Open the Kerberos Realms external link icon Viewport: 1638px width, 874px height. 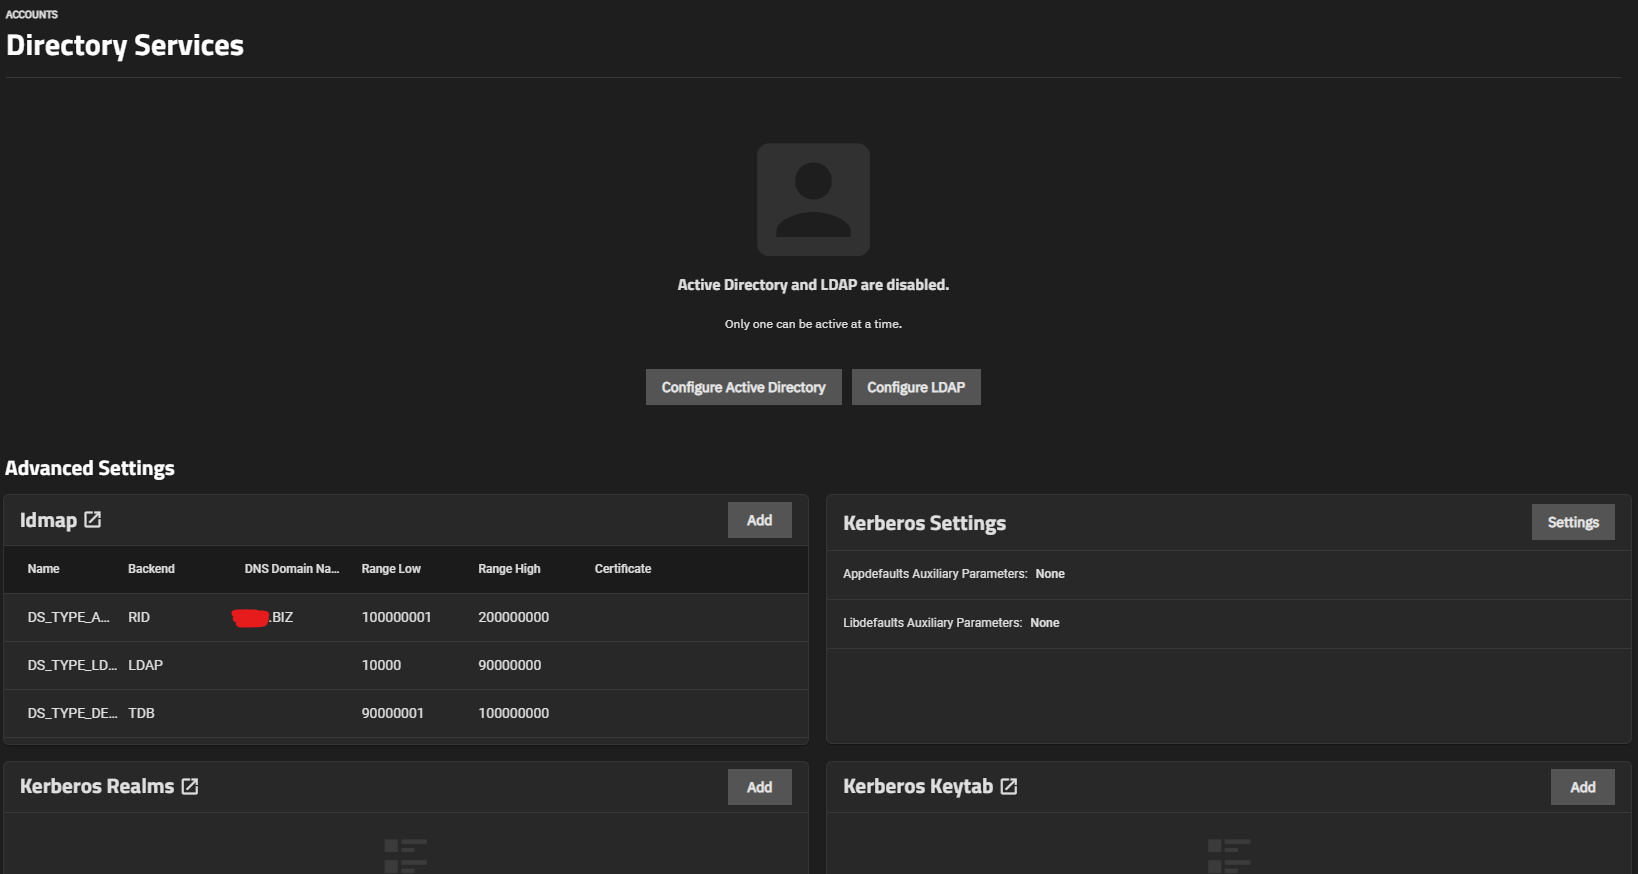[190, 787]
